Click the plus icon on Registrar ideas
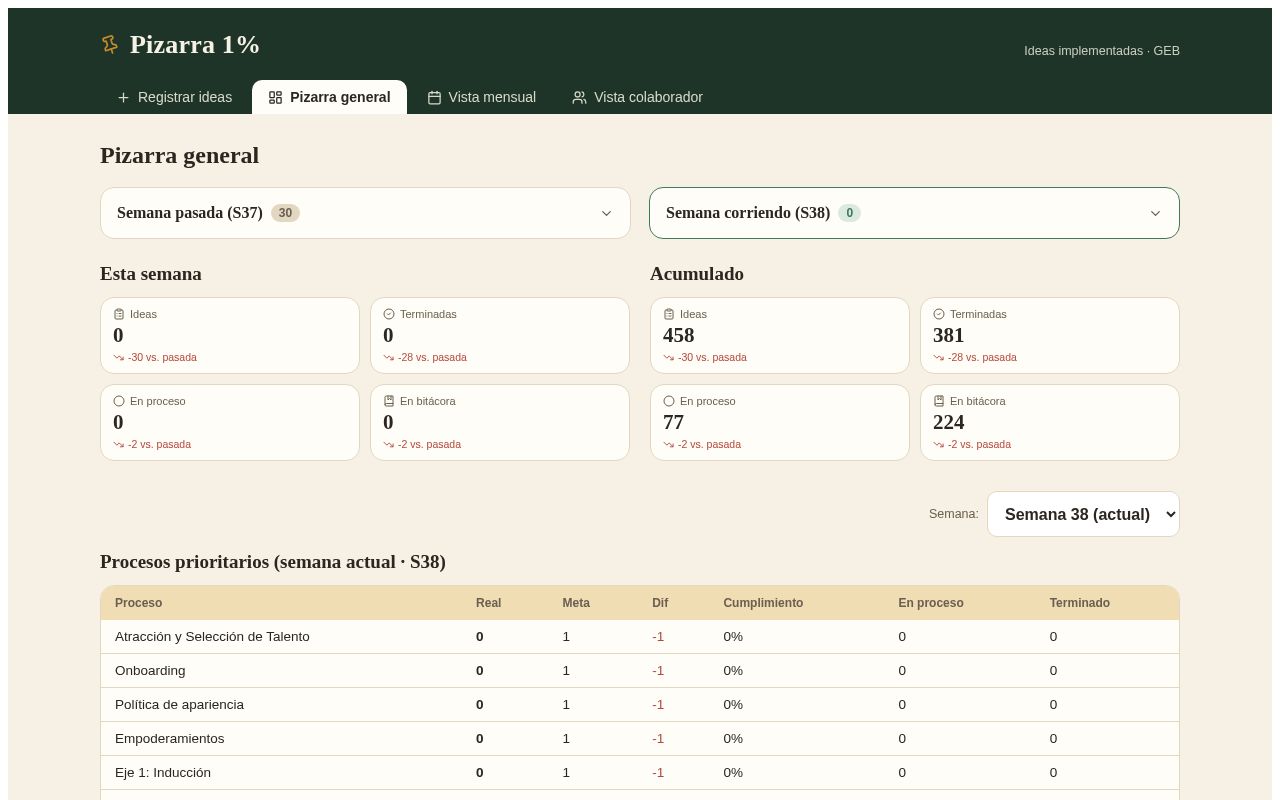The width and height of the screenshot is (1280, 800). [124, 97]
